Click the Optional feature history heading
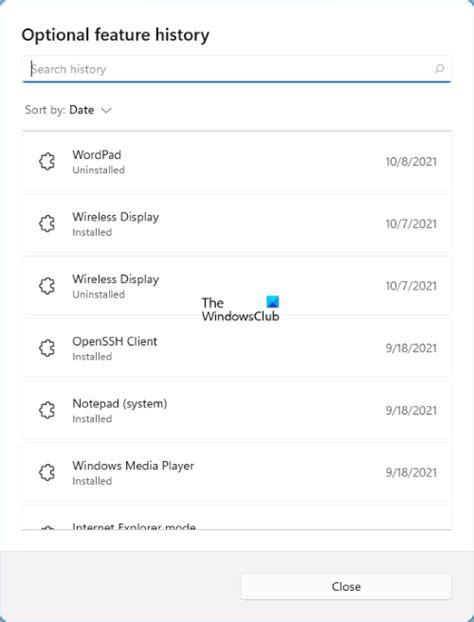 [115, 35]
